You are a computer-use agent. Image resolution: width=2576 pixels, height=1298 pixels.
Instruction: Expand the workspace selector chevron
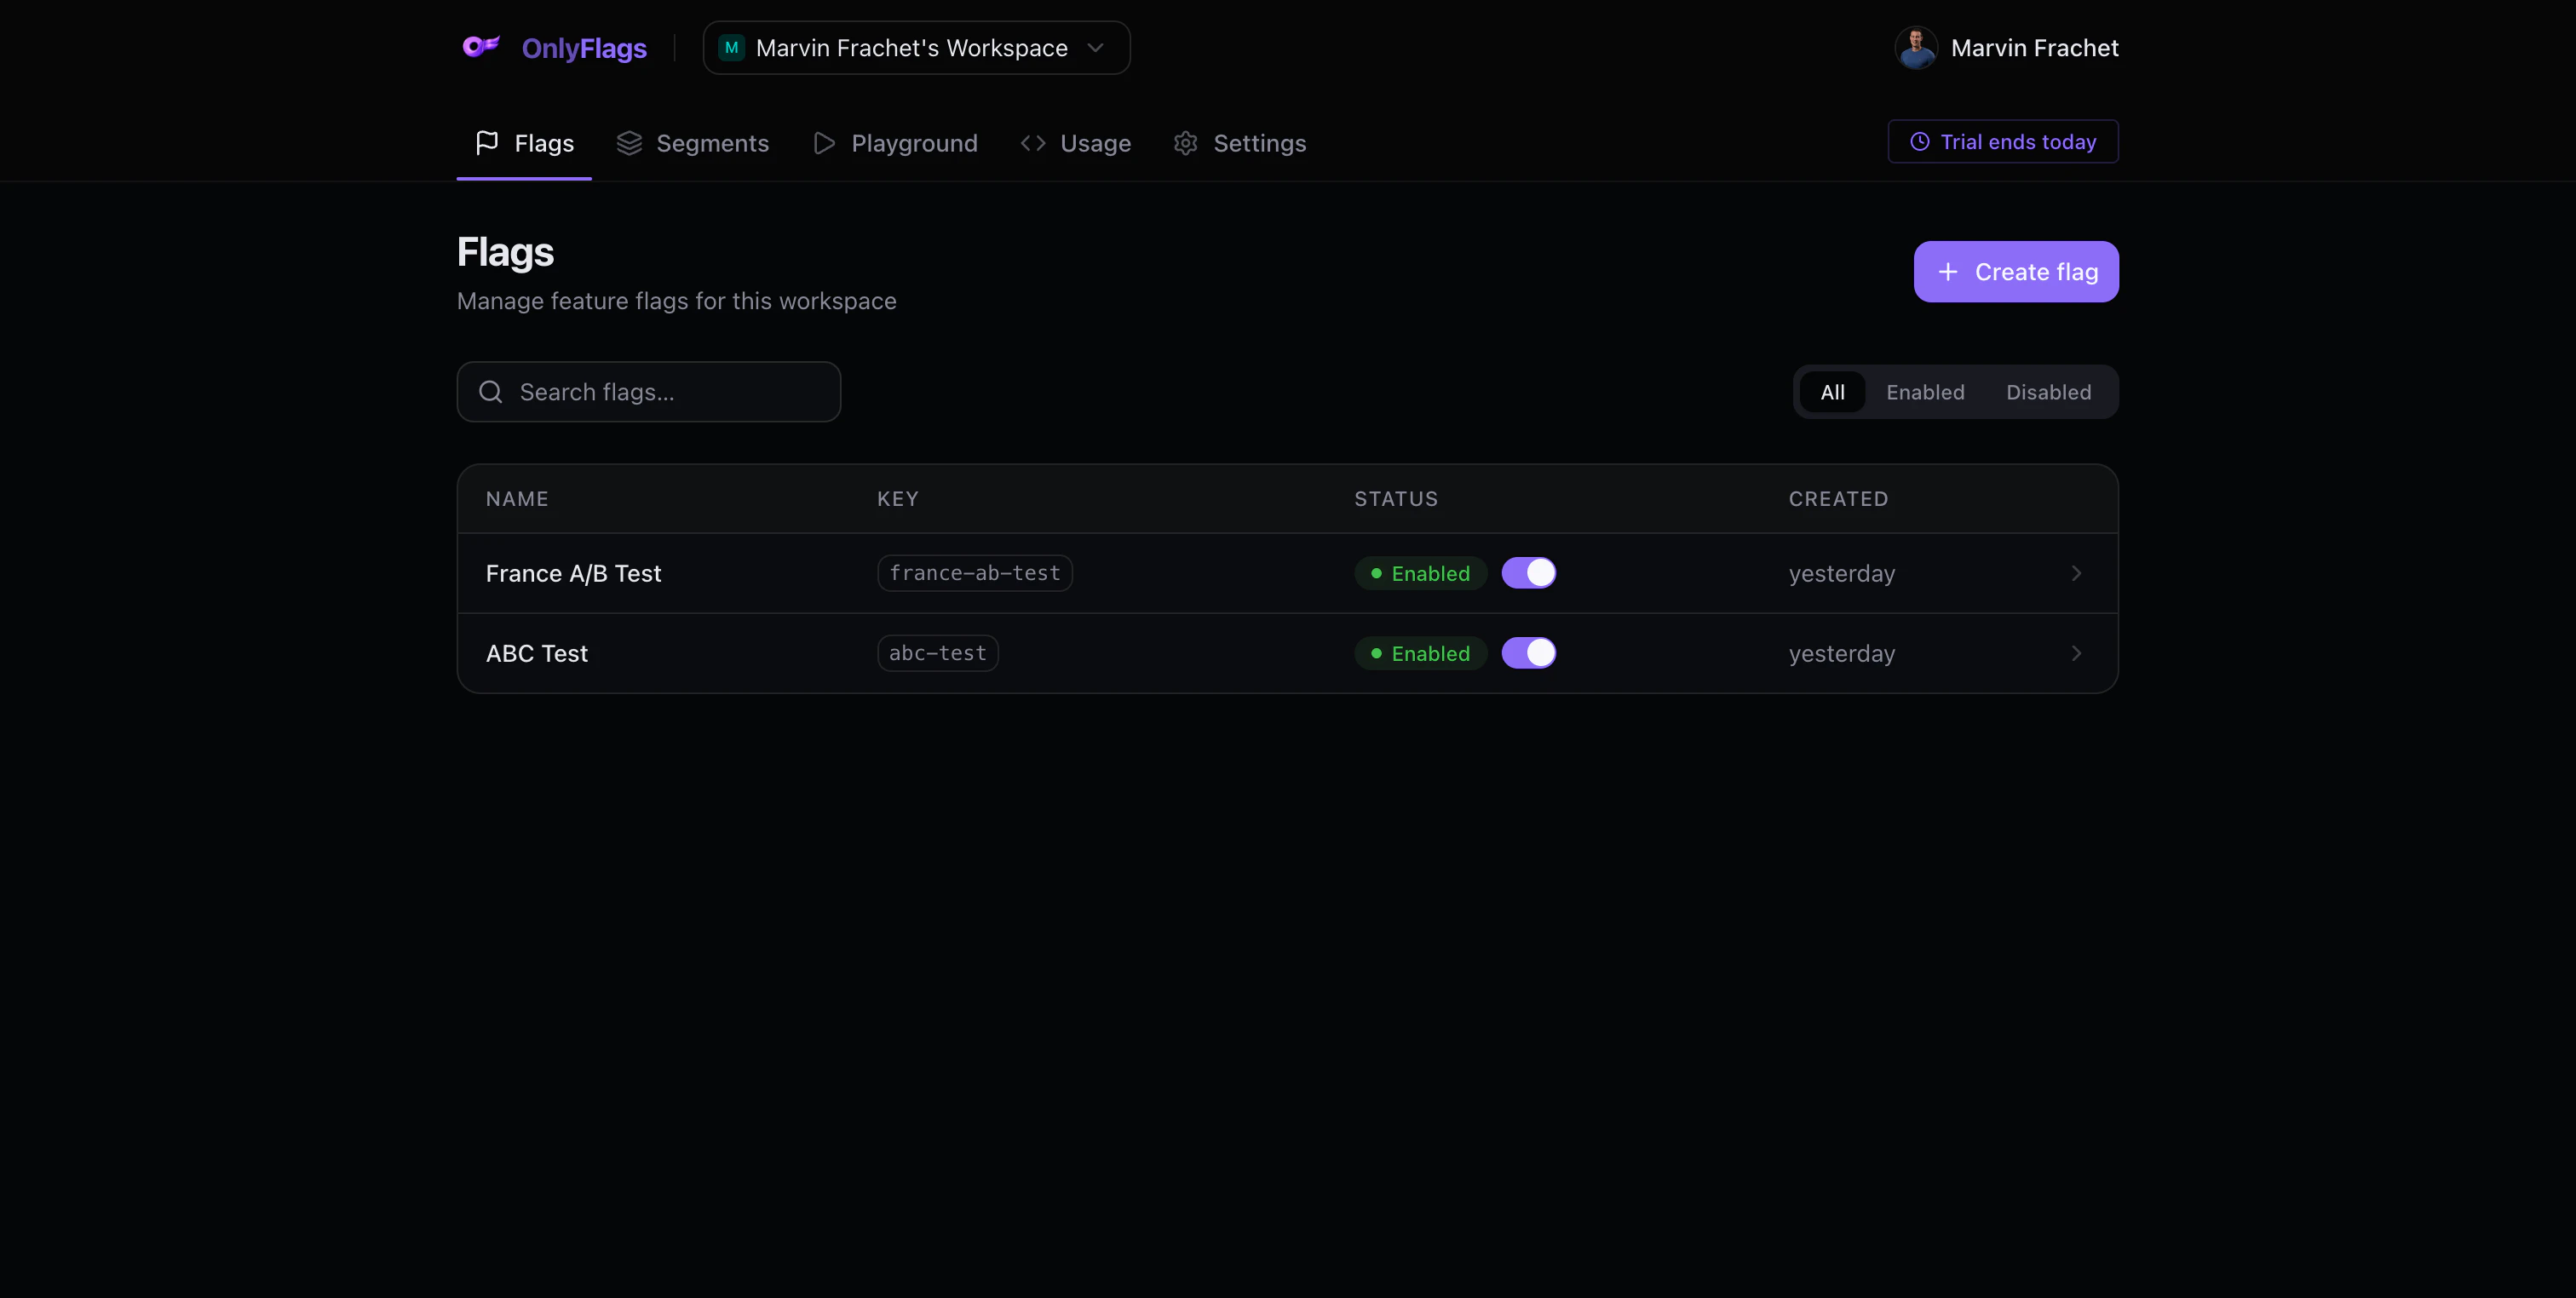coord(1096,48)
